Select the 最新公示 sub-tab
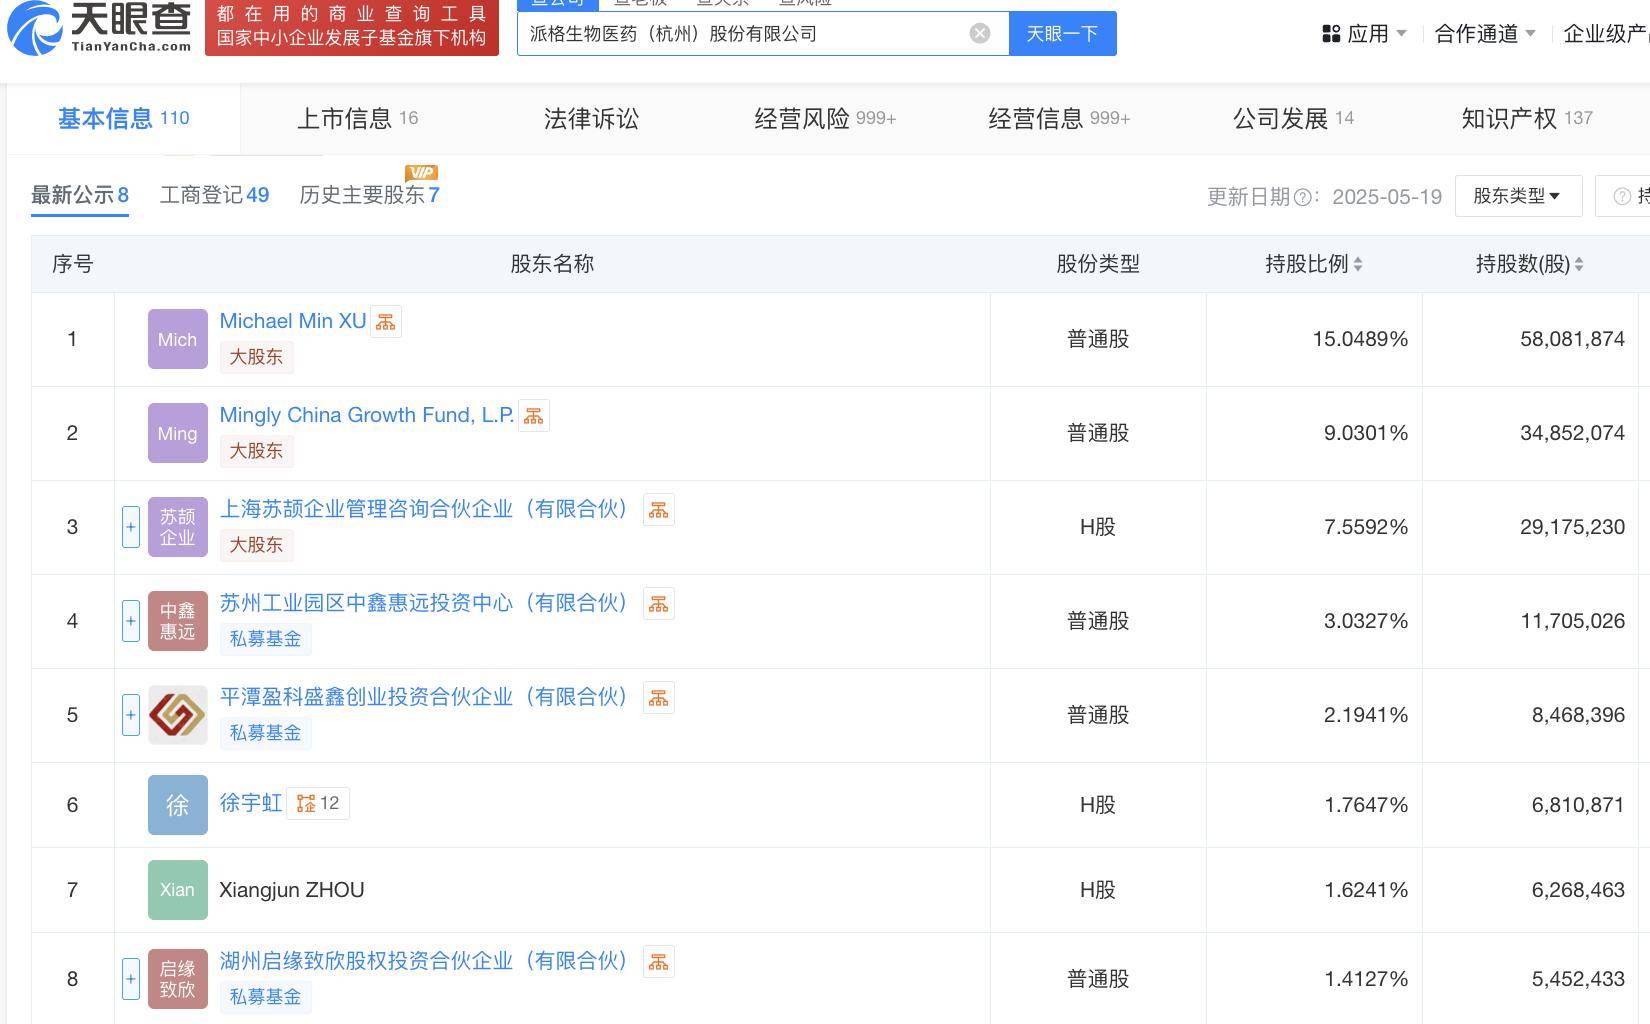The width and height of the screenshot is (1650, 1024). pos(80,195)
